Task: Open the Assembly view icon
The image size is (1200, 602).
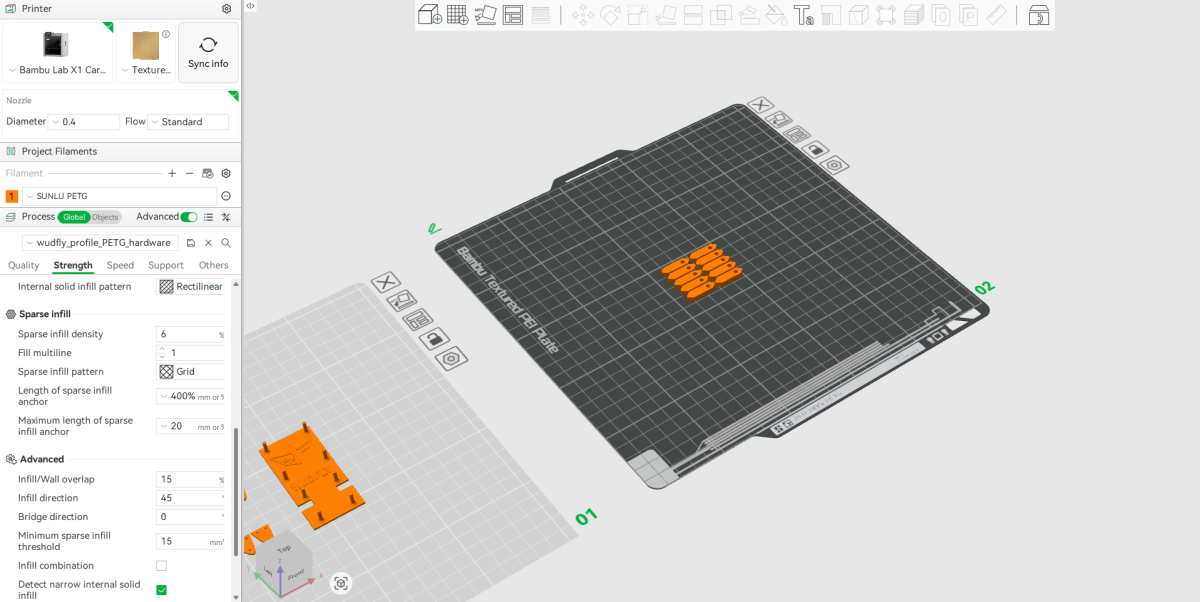Action: click(1039, 15)
